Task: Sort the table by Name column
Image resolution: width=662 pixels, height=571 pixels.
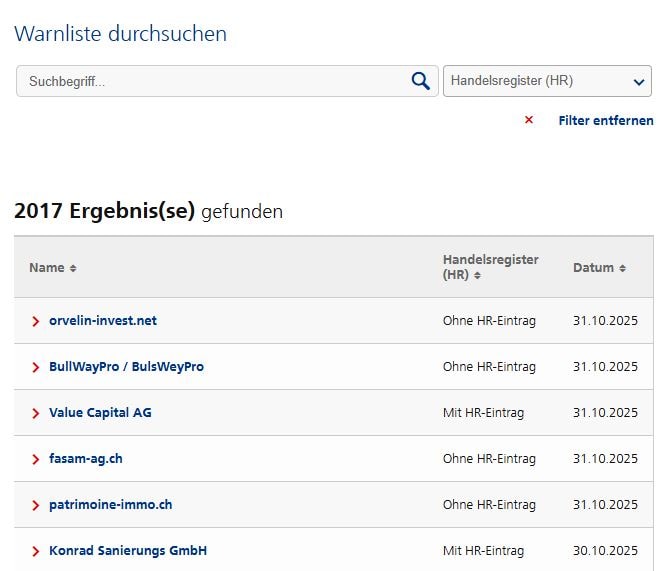Action: pos(52,268)
